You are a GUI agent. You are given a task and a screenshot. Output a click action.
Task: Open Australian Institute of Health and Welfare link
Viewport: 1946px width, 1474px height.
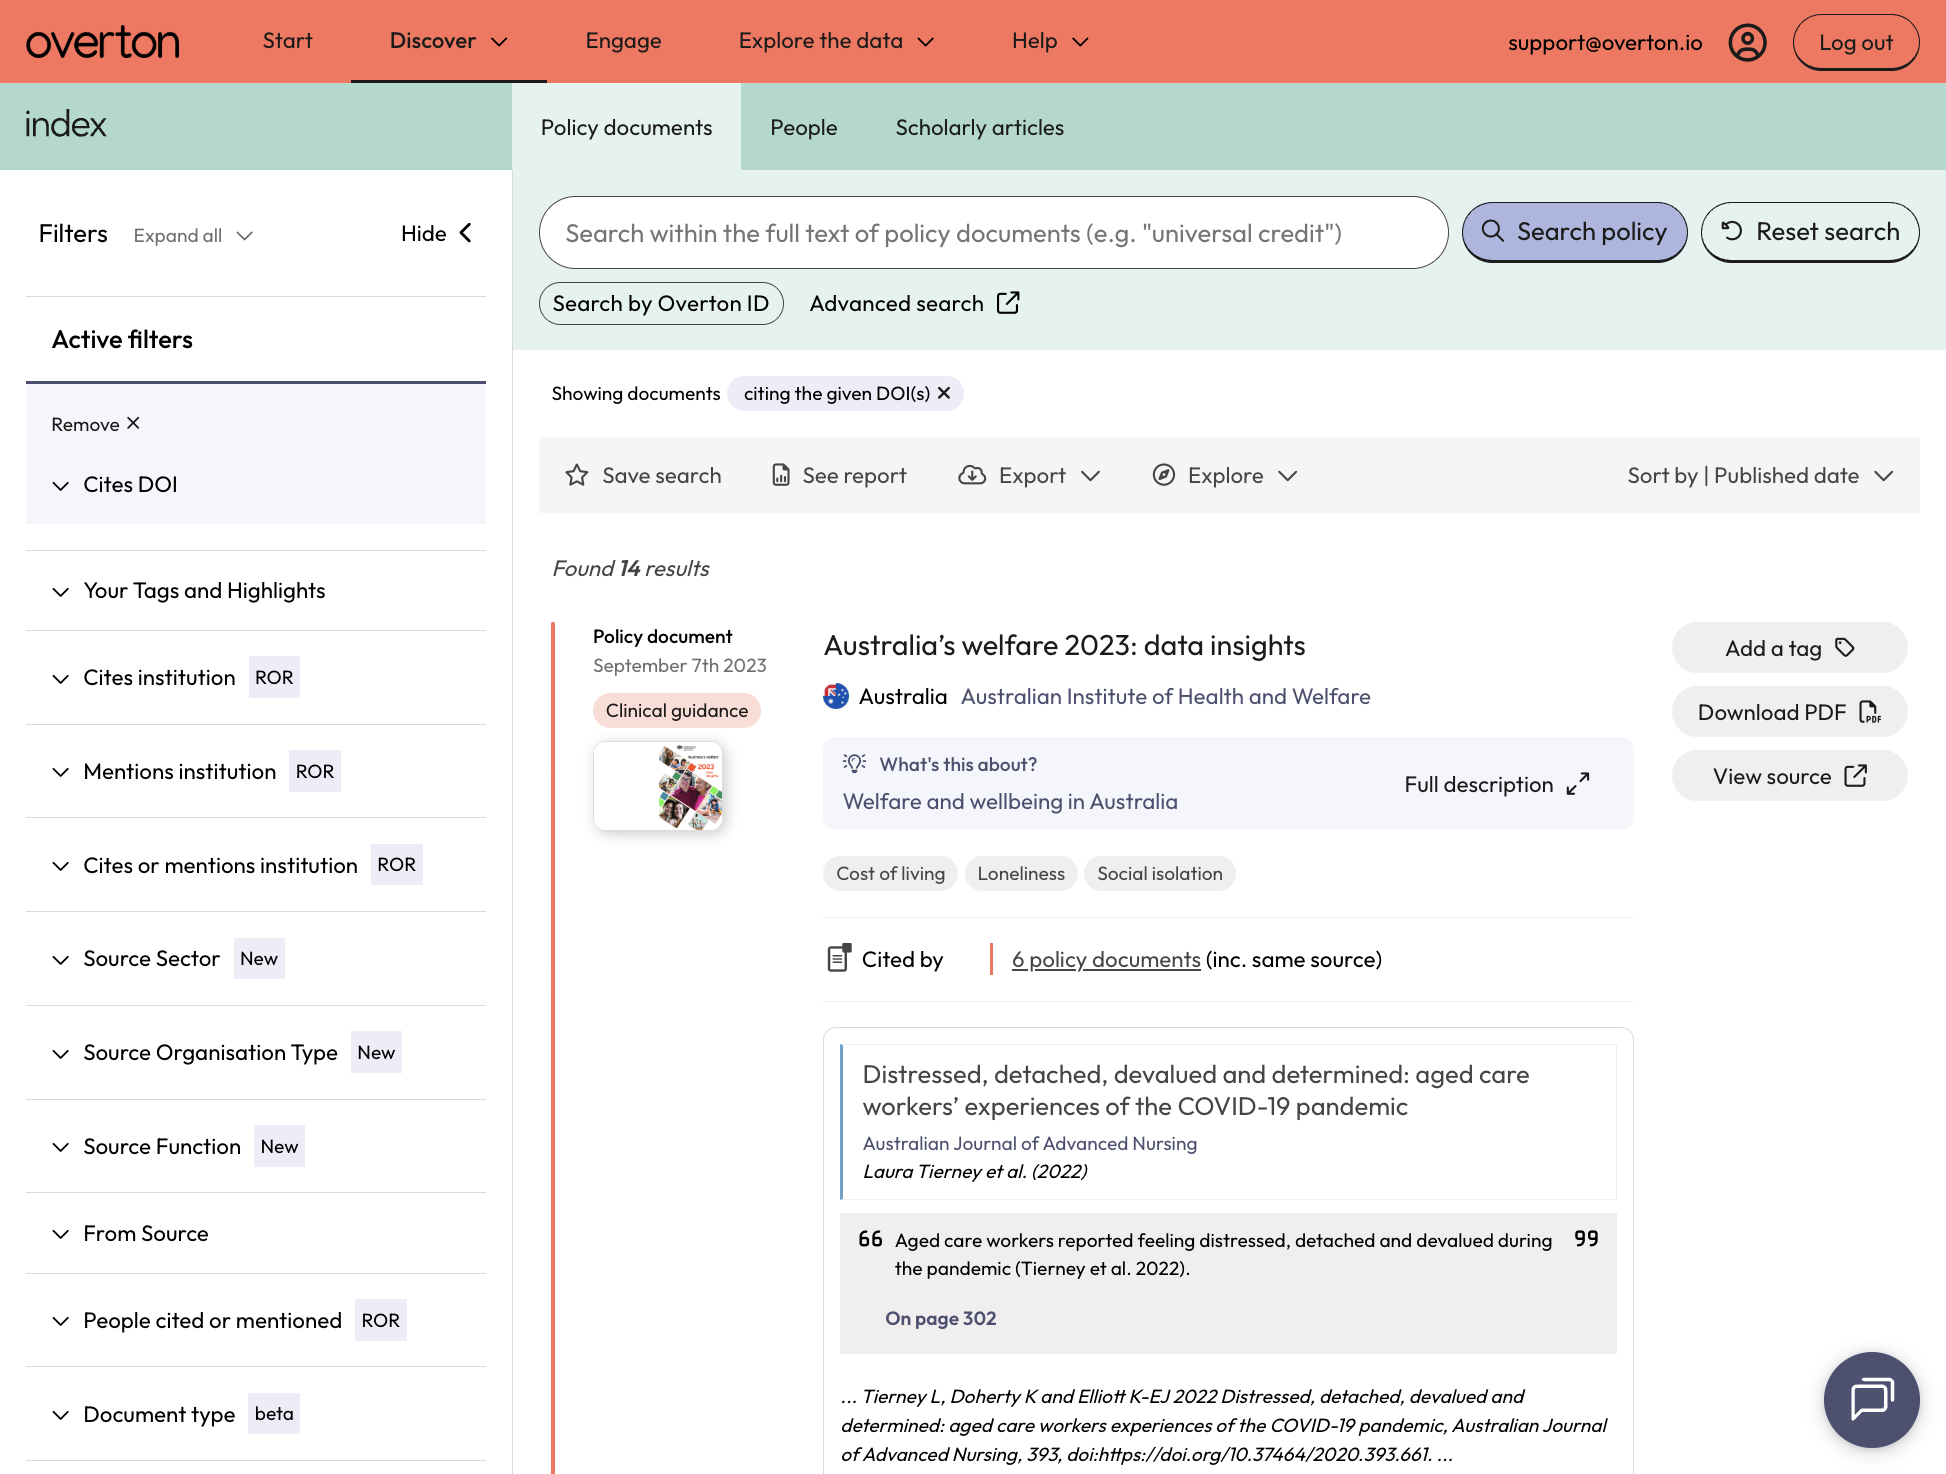[1165, 696]
